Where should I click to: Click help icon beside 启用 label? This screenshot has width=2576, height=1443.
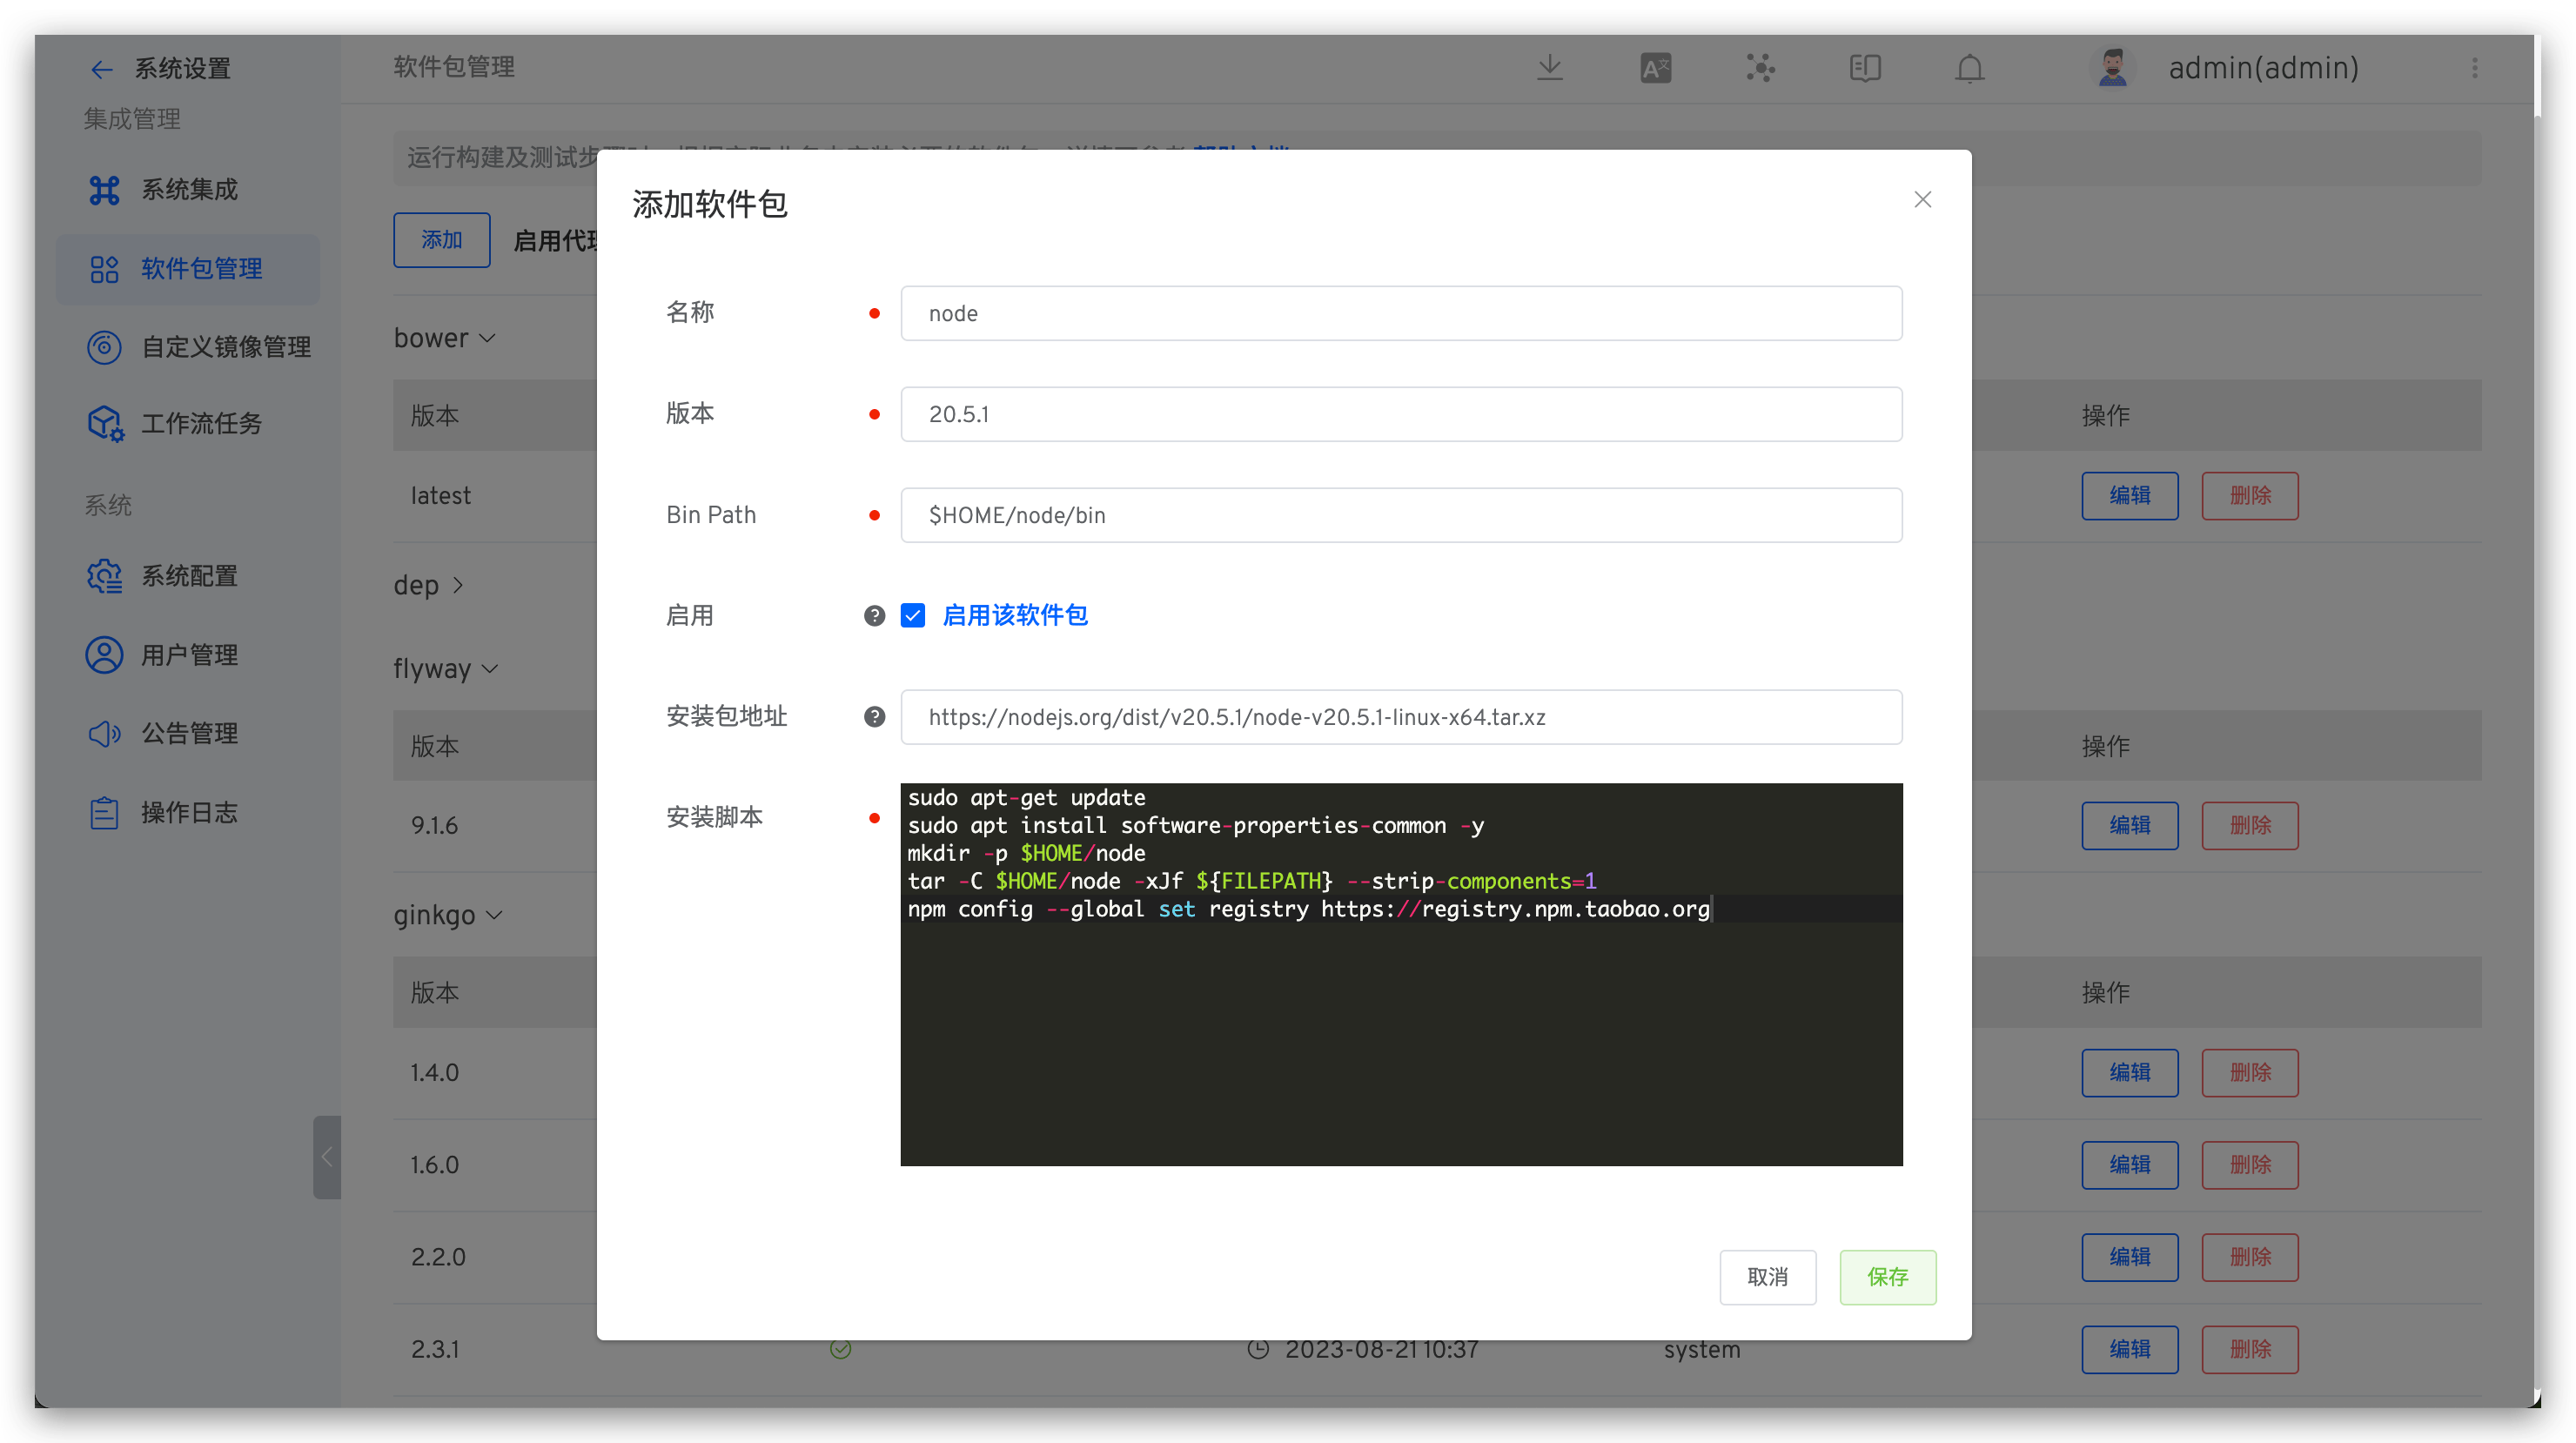point(874,616)
